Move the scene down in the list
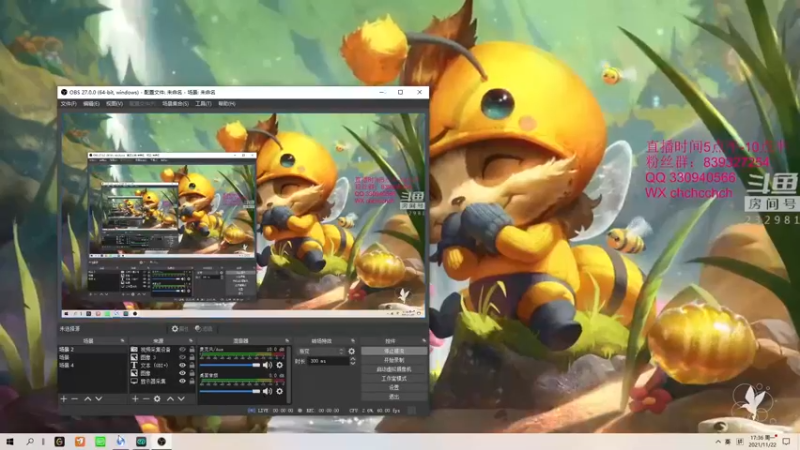This screenshot has height=450, width=800. tap(98, 398)
